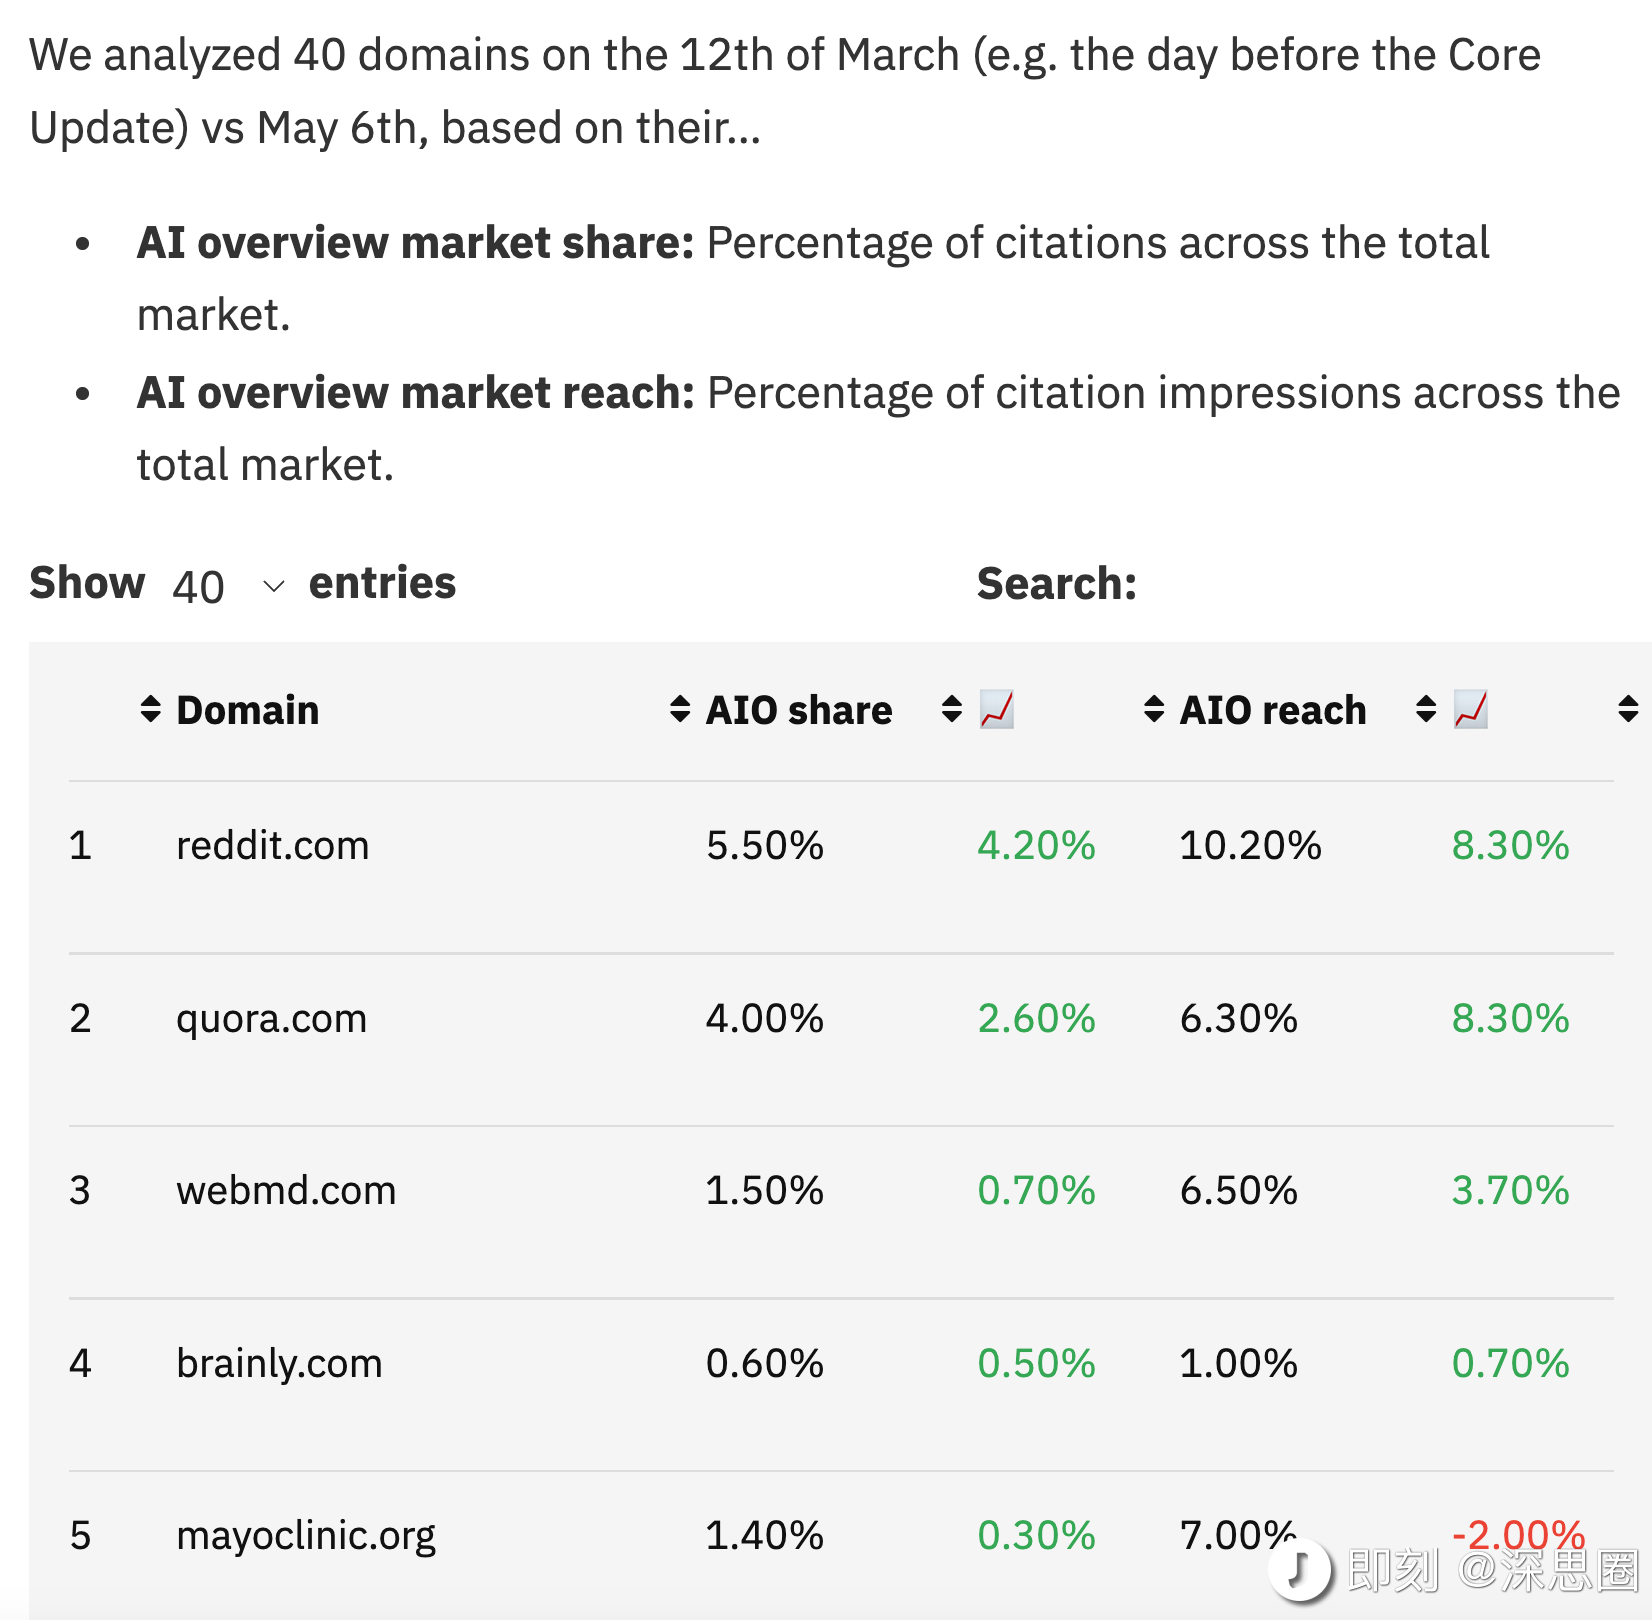Select the webmd.com domain entry
The image size is (1652, 1620).
[286, 1191]
